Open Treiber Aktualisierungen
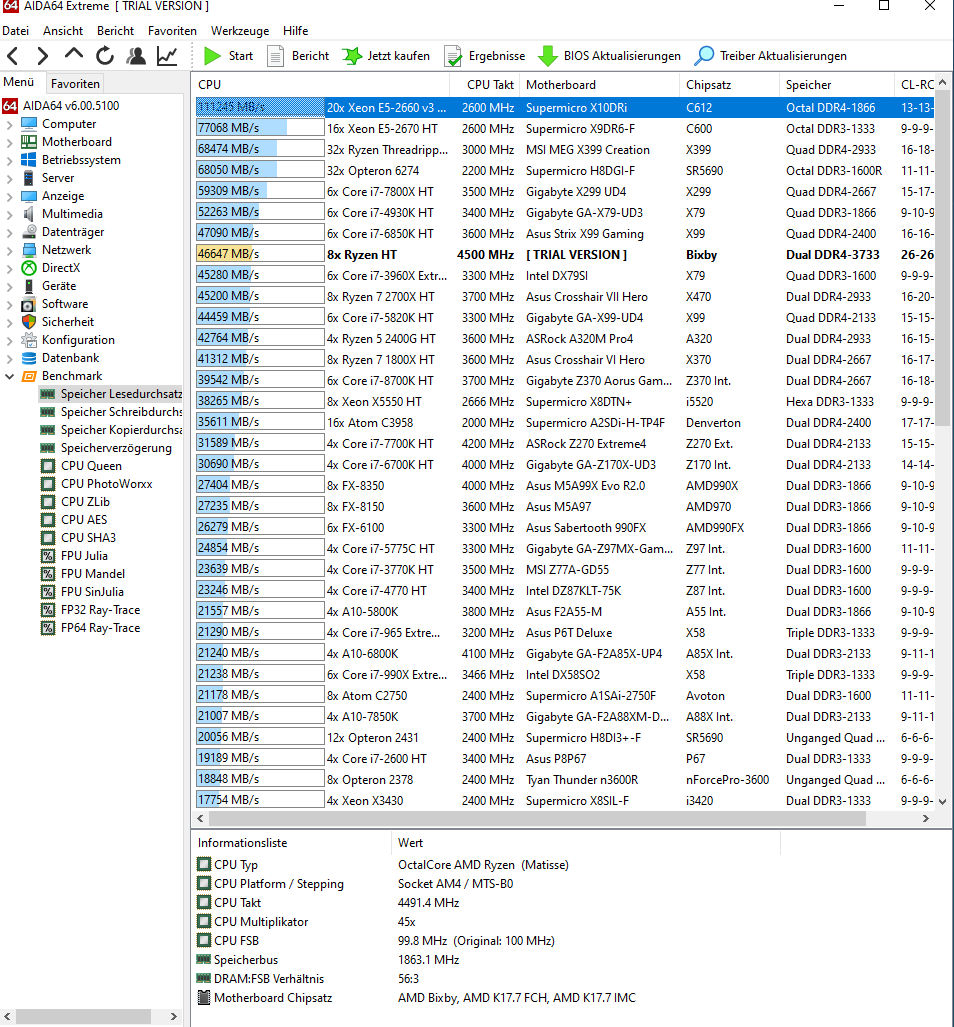Viewport: 954px width, 1027px height. (x=770, y=56)
